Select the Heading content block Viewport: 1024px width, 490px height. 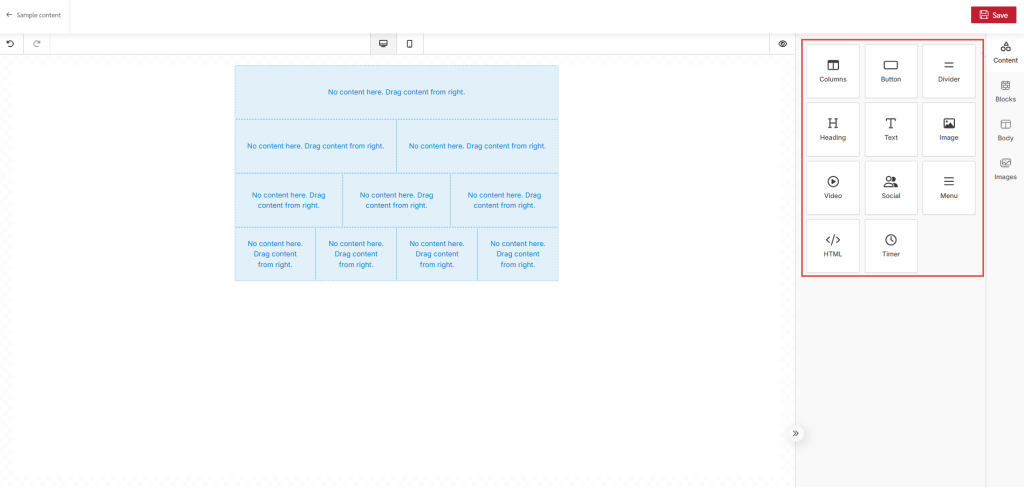[832, 129]
